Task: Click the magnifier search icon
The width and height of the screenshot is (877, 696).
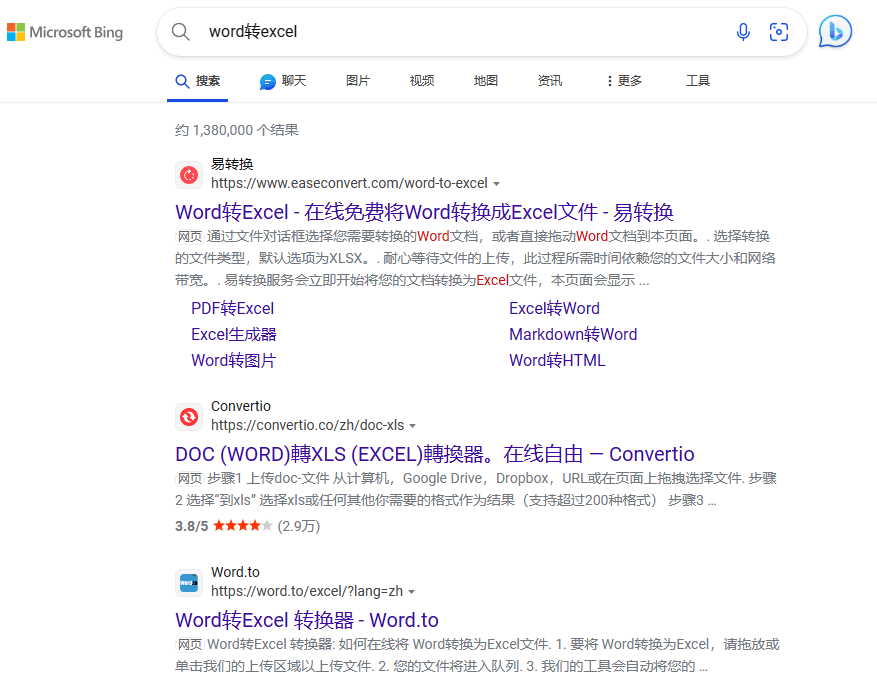Action: point(180,31)
